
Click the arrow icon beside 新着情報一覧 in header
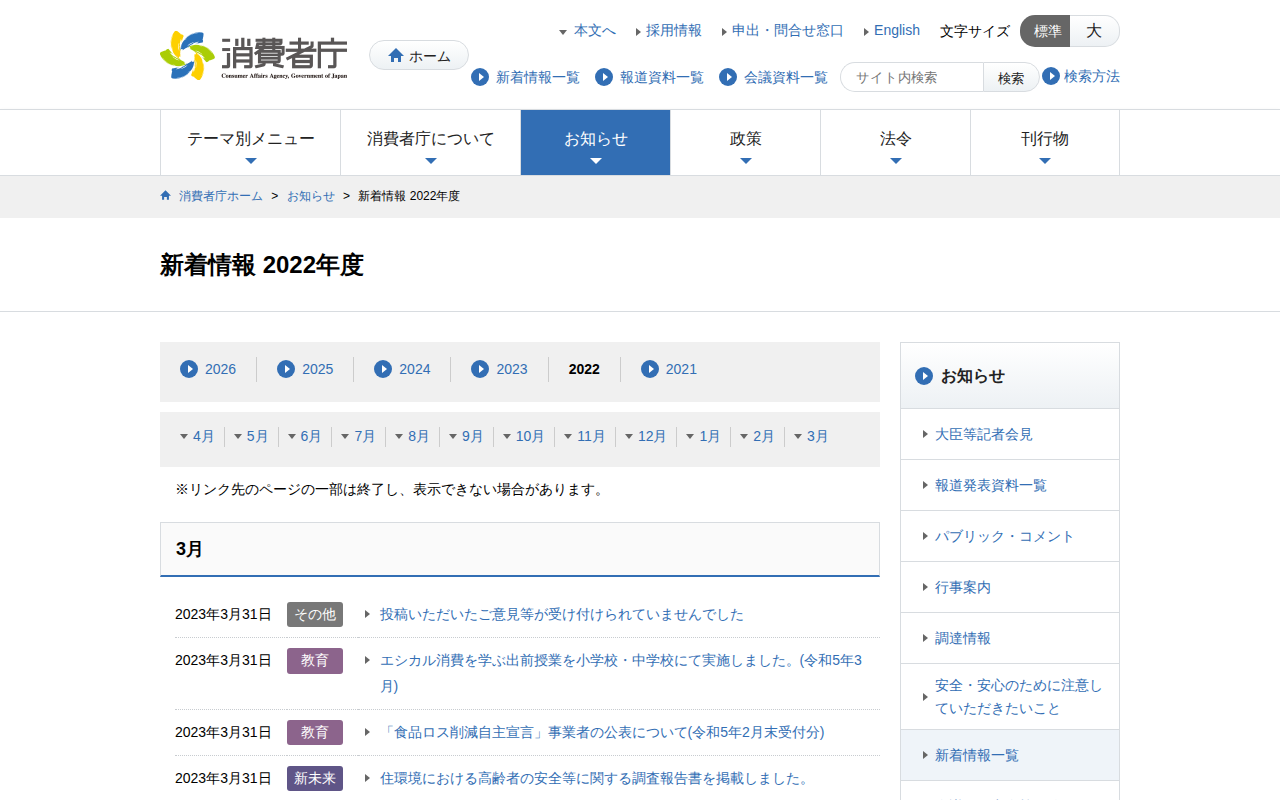[480, 77]
